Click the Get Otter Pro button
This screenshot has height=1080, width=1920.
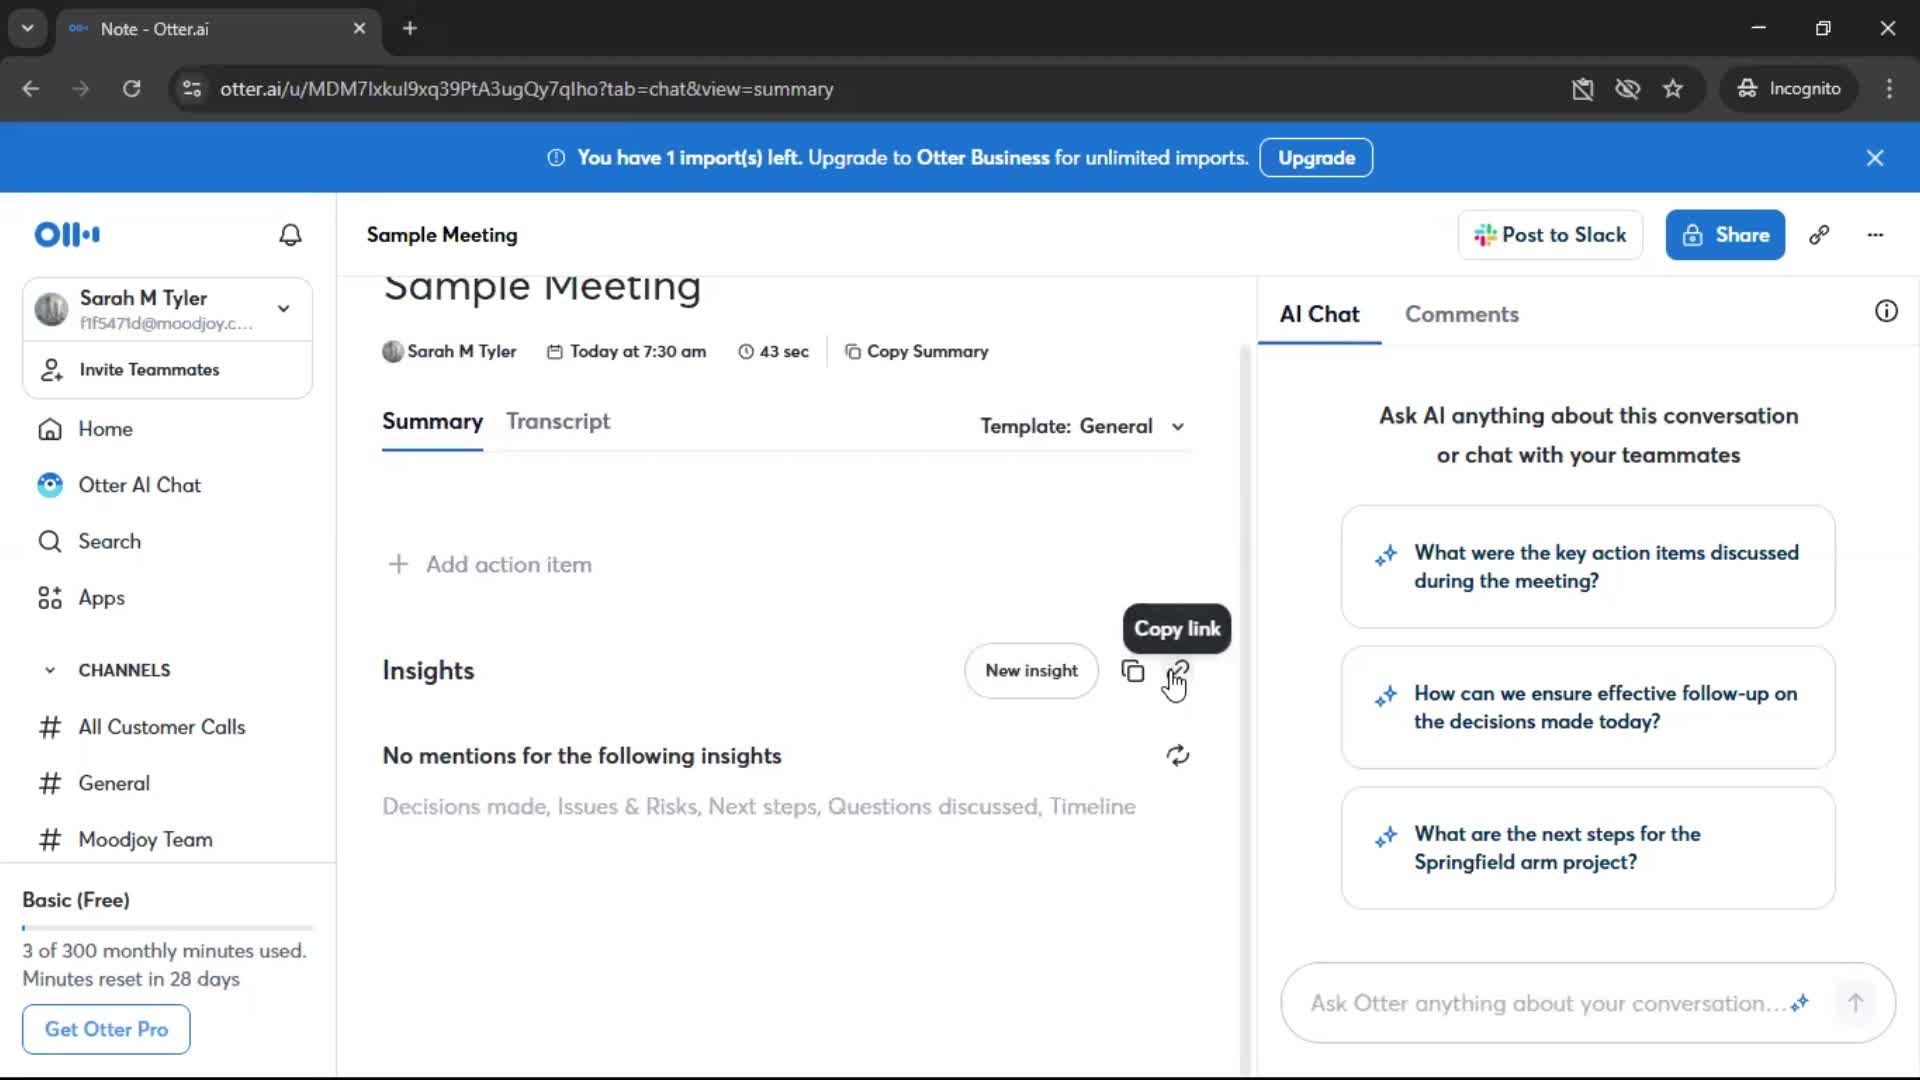click(x=106, y=1029)
